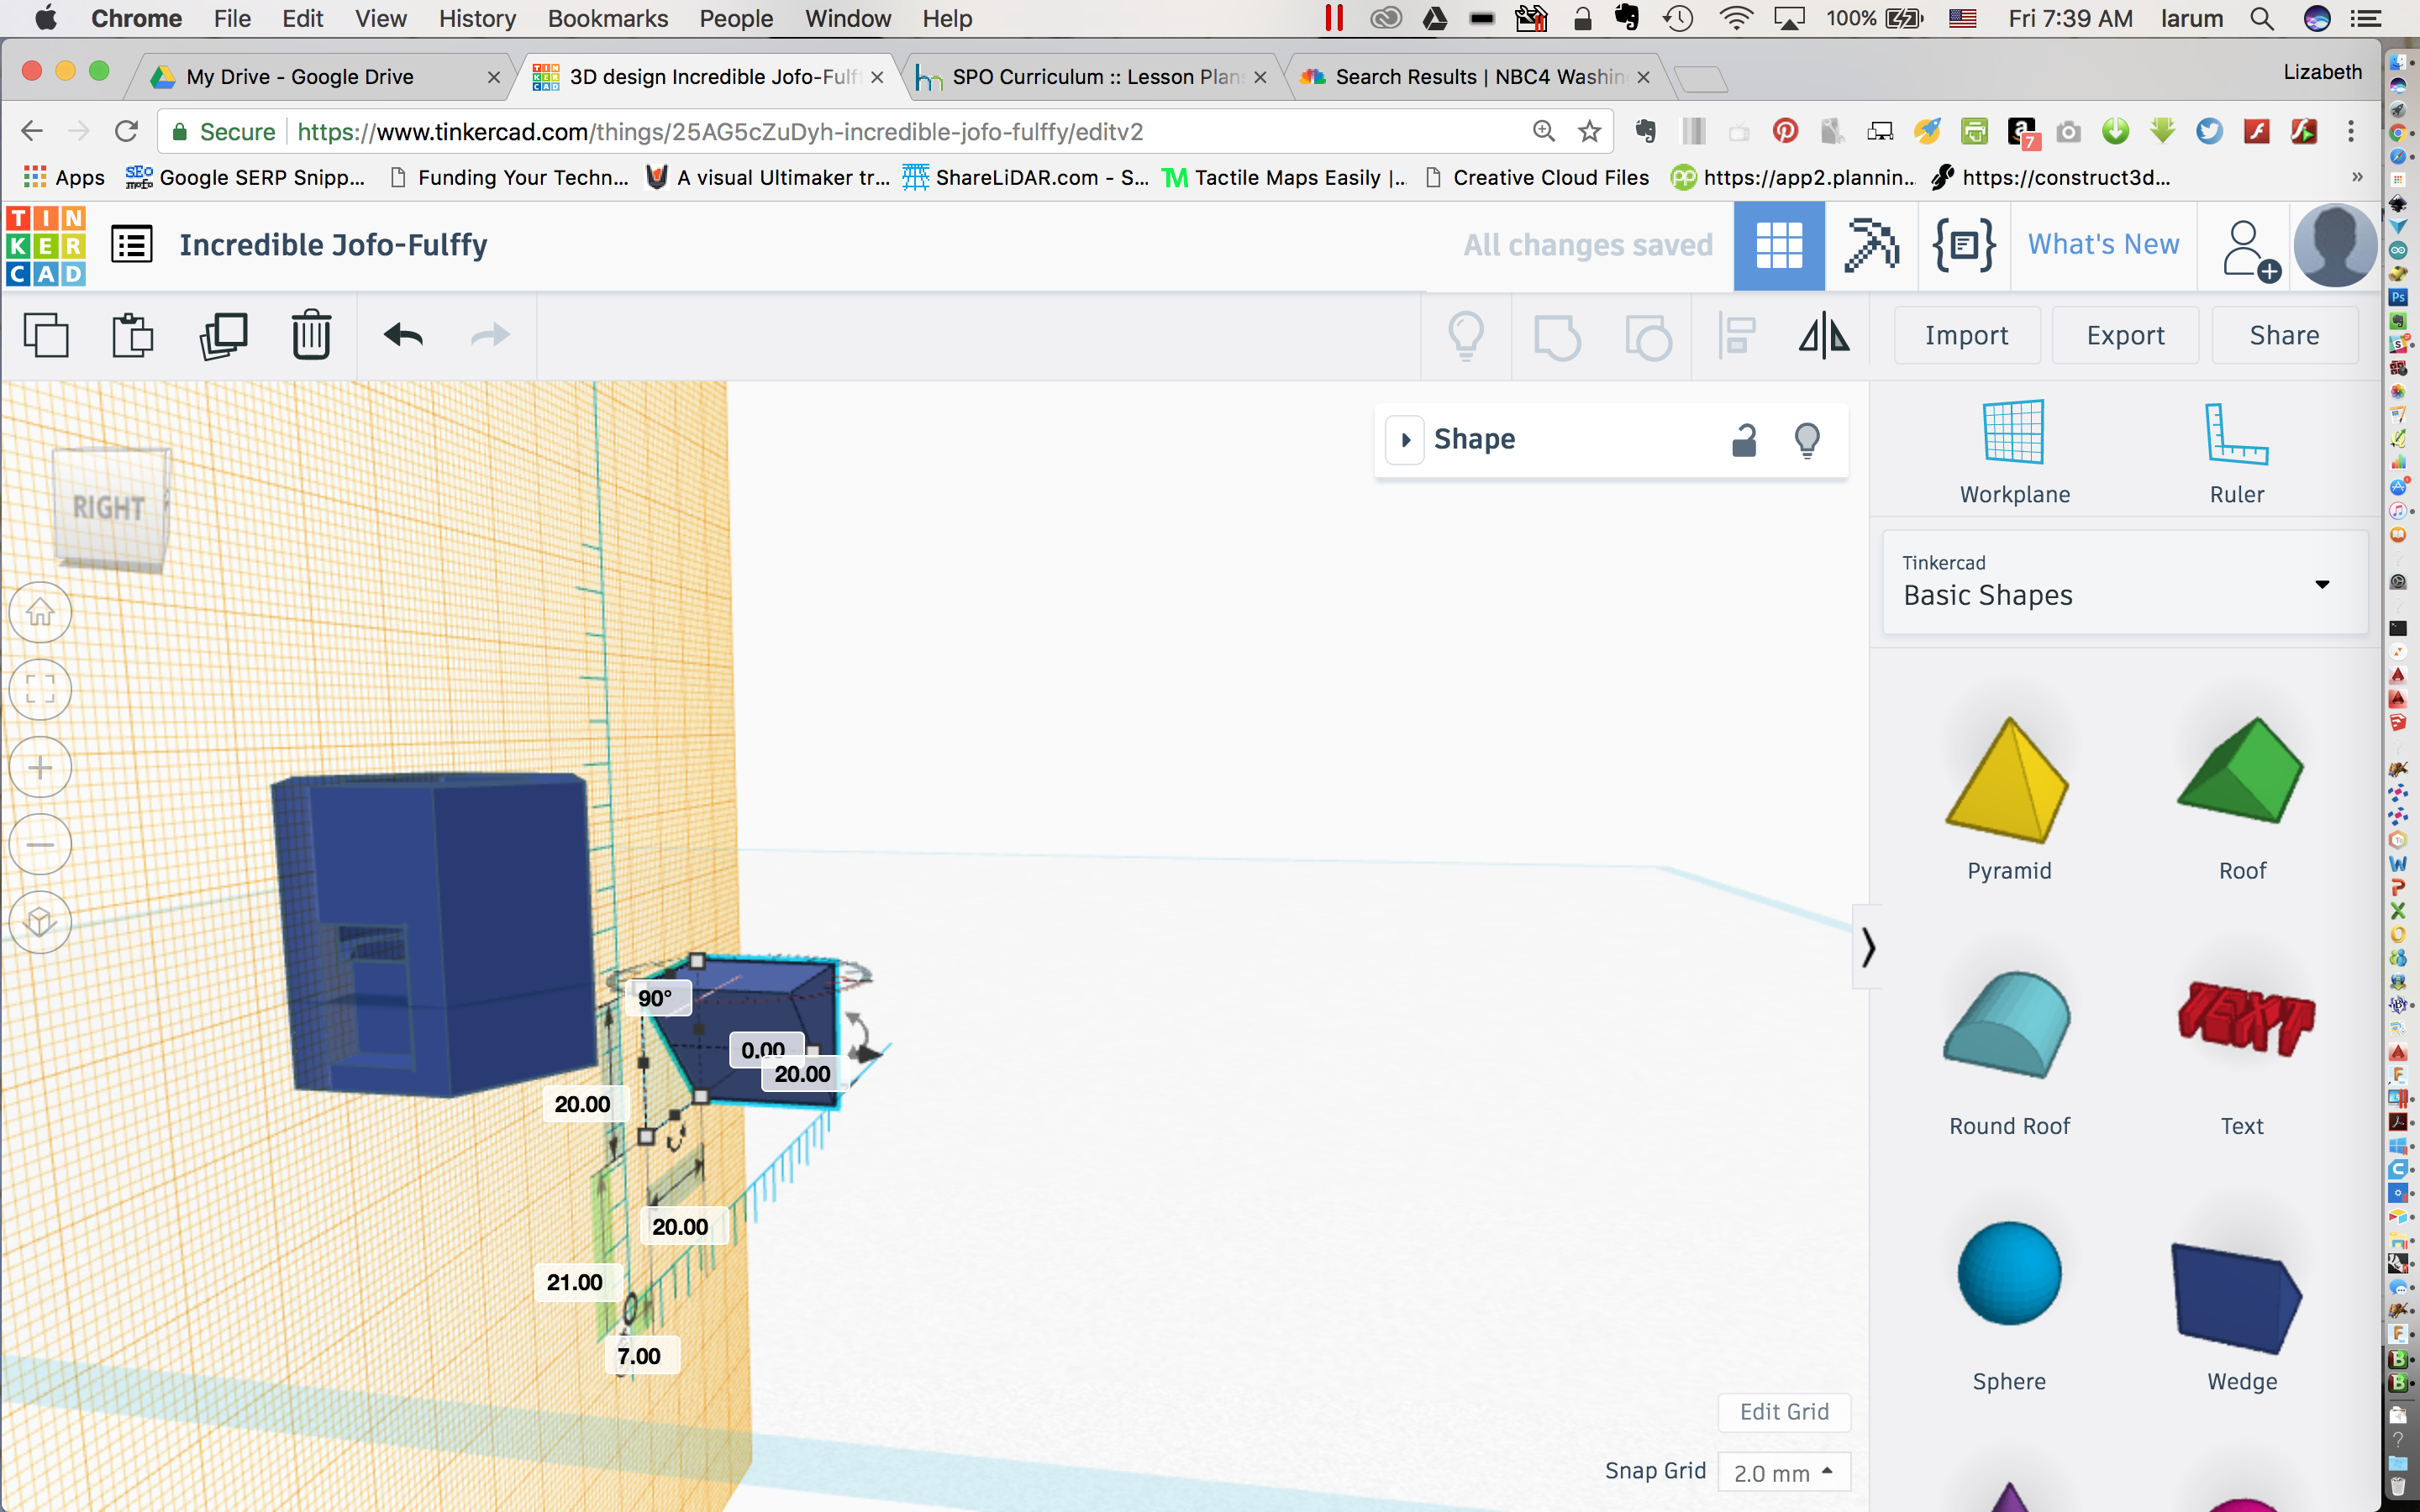Select the Round Roof shape

2009,1053
